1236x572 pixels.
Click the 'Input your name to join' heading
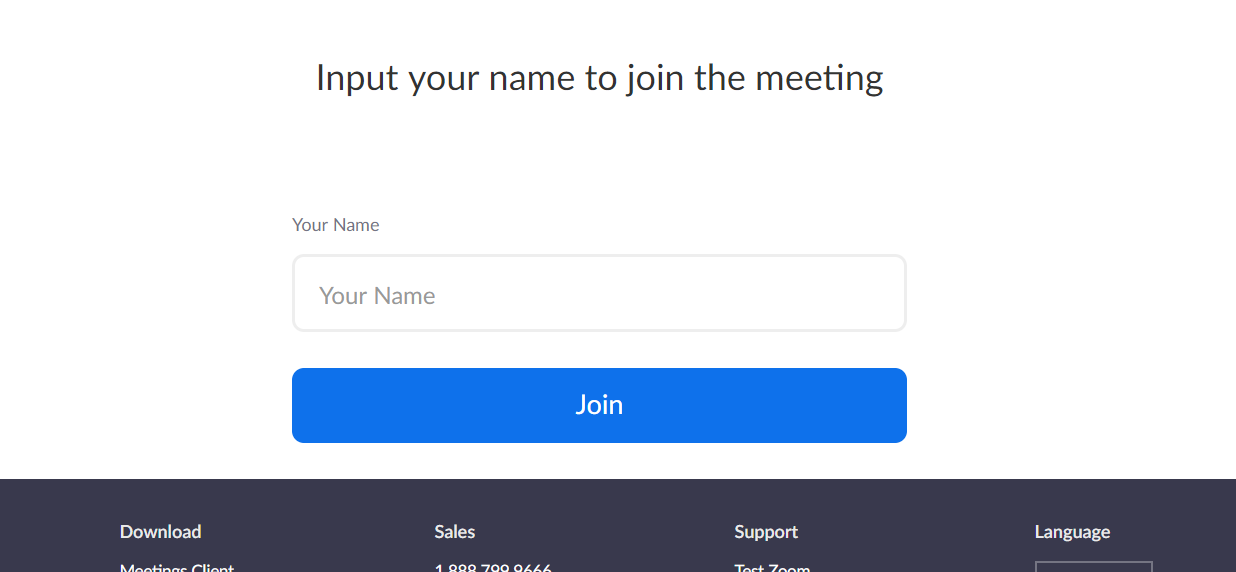click(599, 78)
